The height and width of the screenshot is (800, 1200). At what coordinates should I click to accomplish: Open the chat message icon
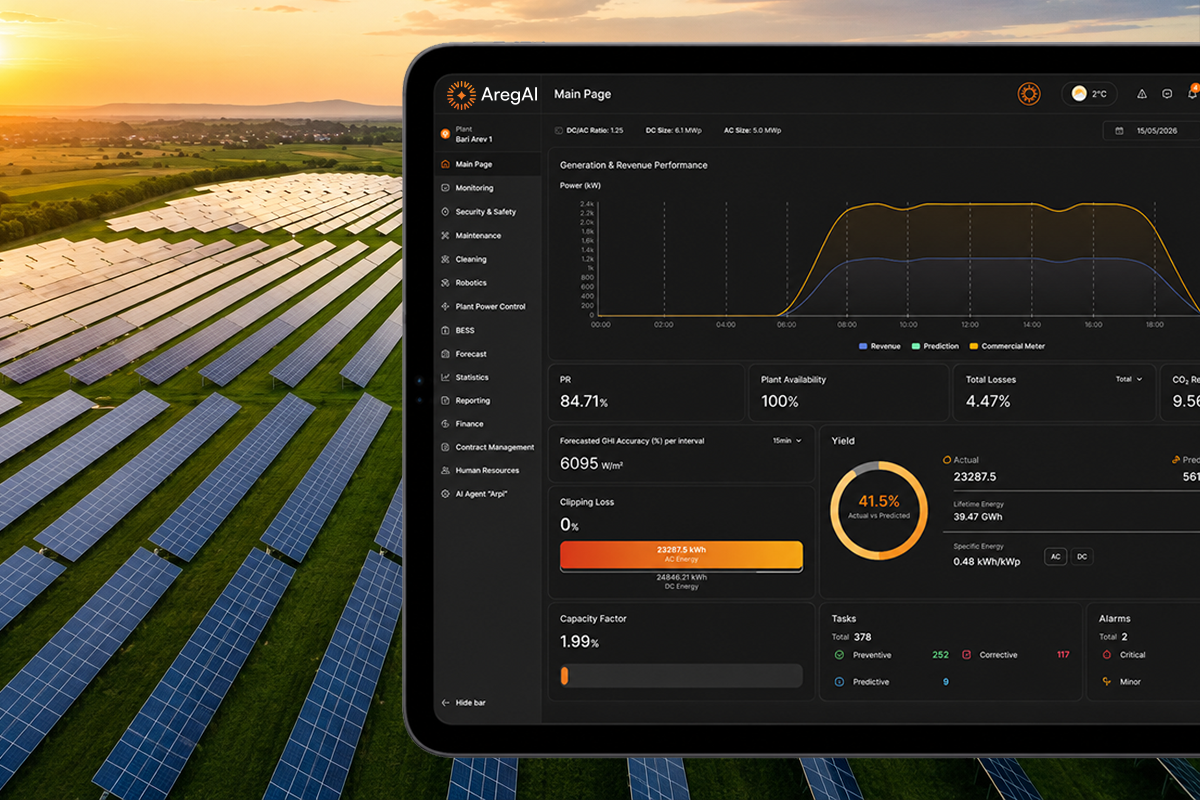[1167, 94]
